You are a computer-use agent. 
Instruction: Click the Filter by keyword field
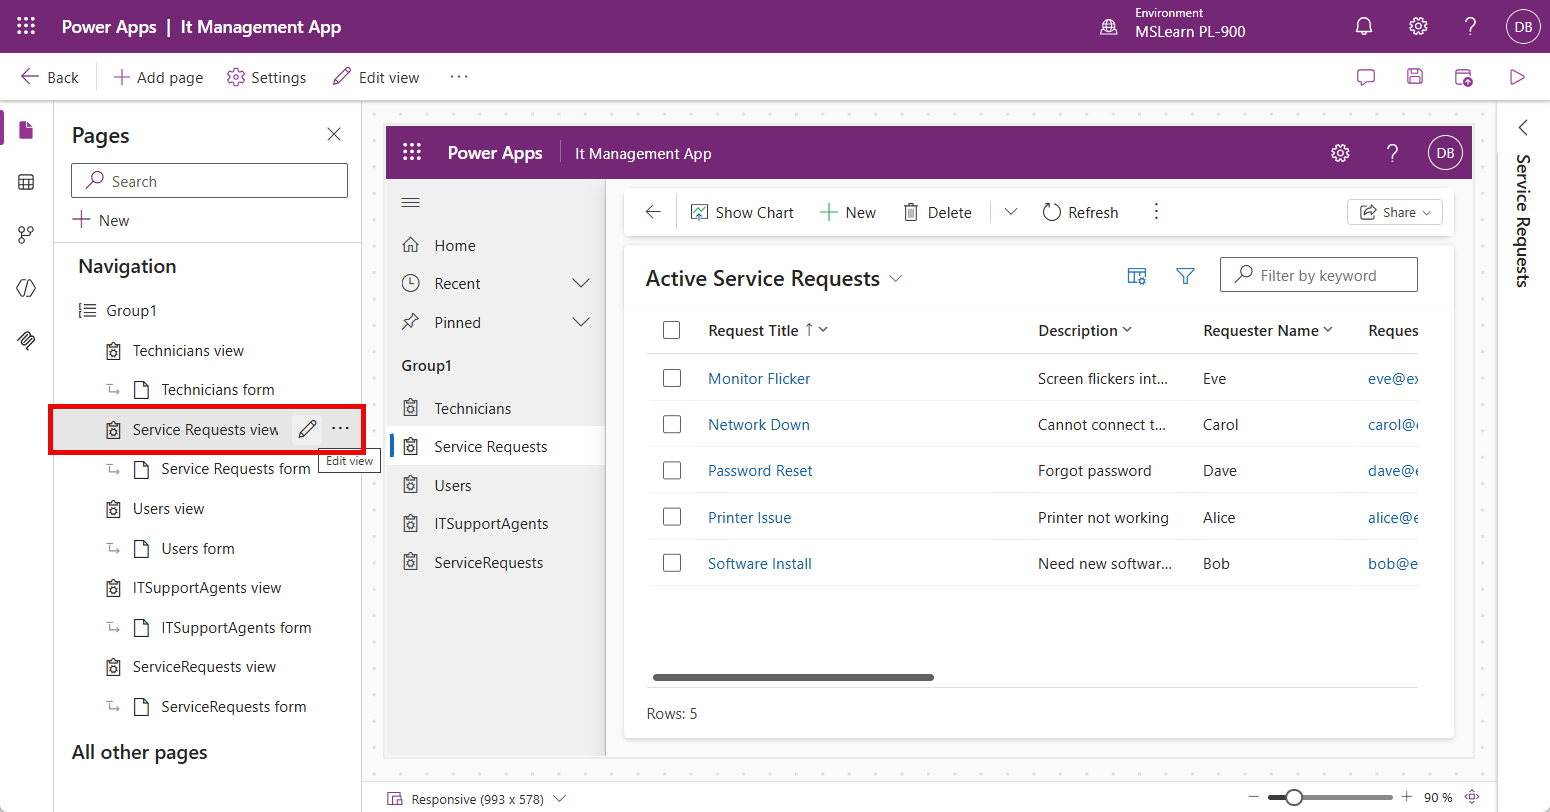click(1318, 275)
